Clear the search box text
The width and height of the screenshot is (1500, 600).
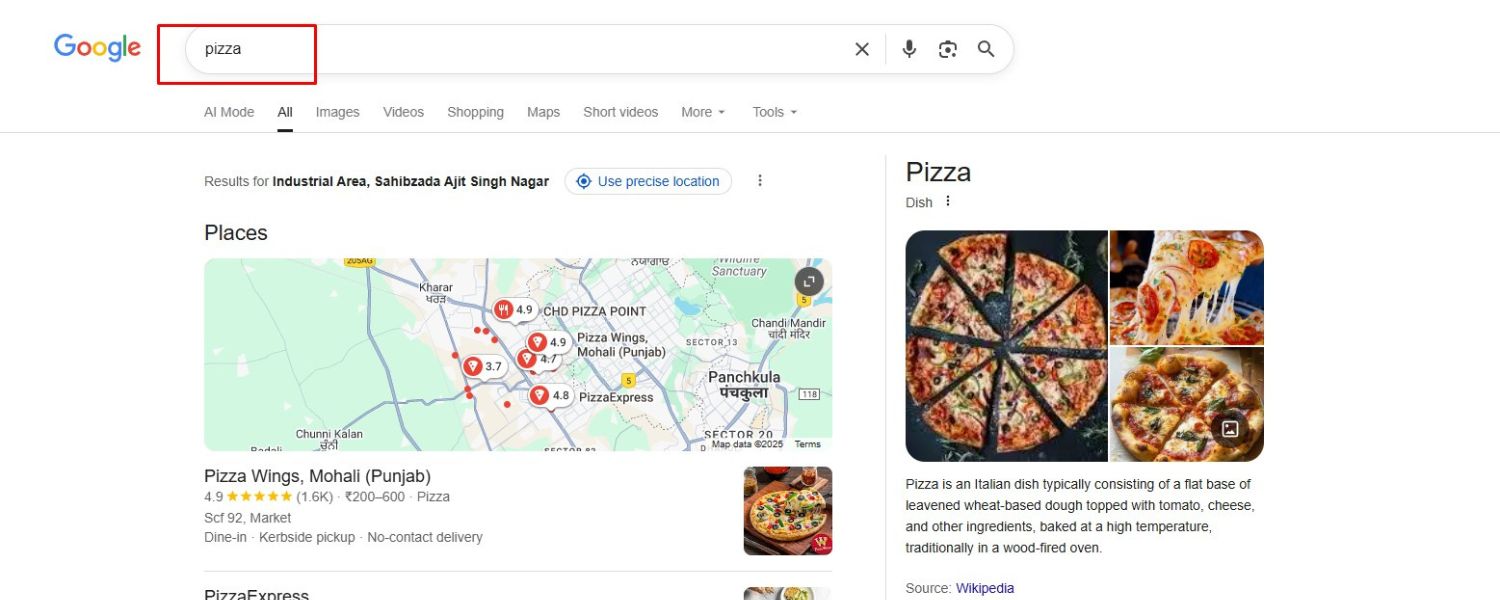pos(861,49)
